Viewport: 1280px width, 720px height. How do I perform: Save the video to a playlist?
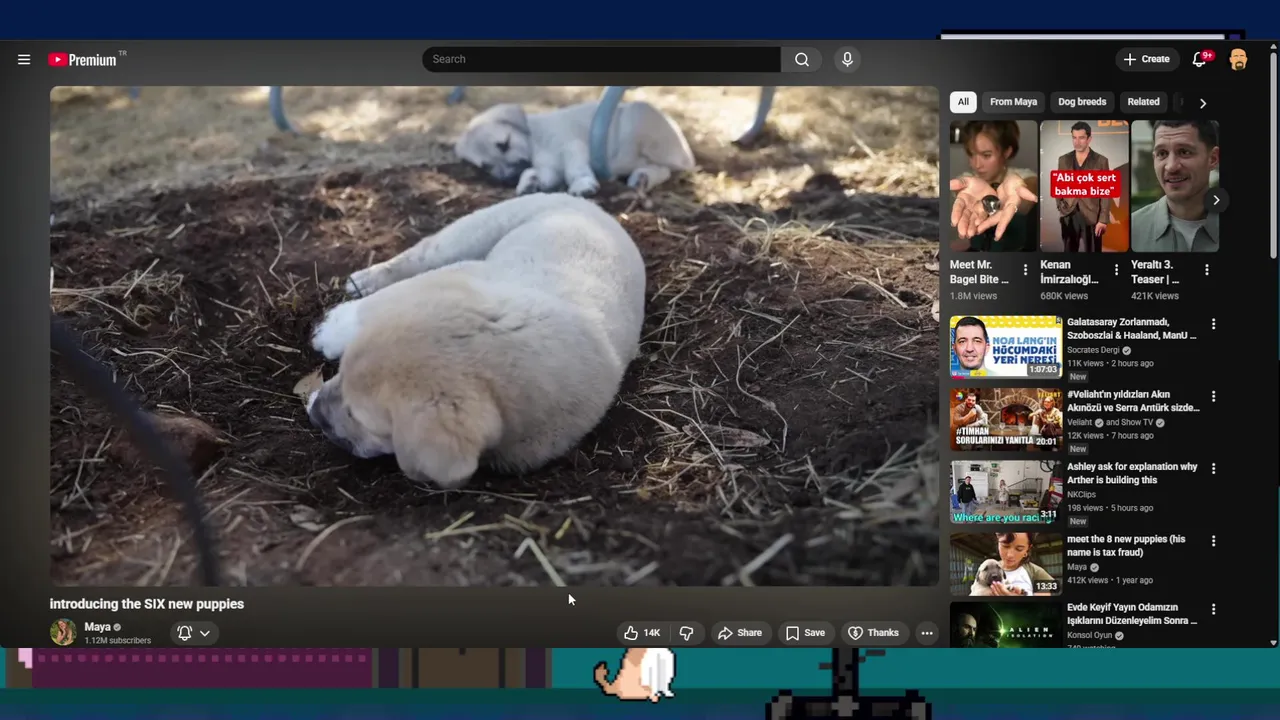point(805,633)
